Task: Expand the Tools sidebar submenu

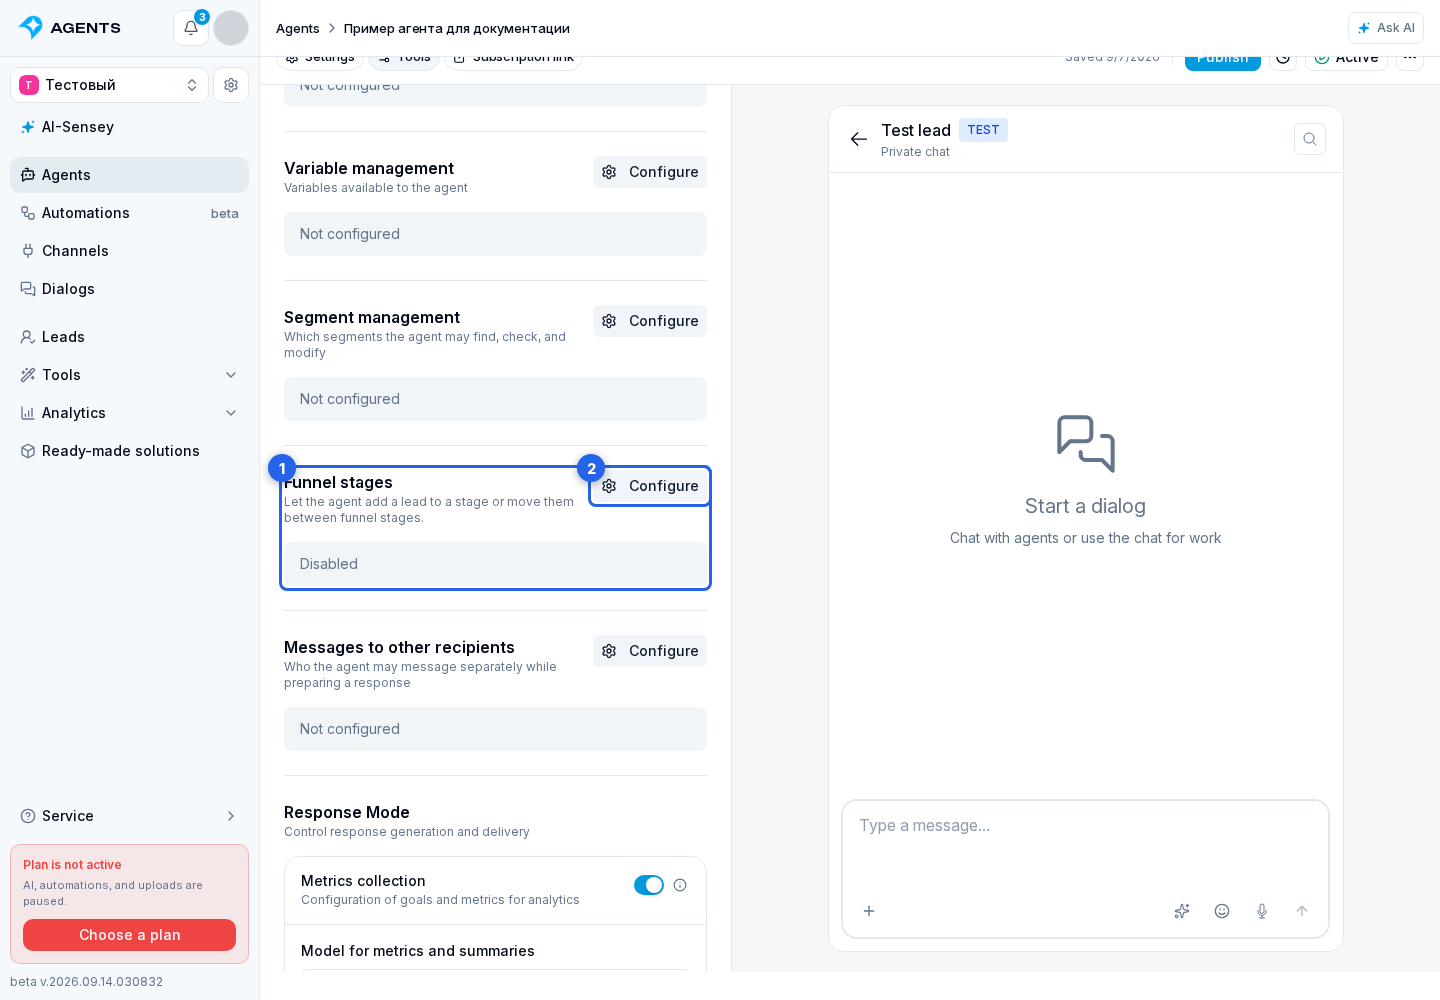Action: 129,375
